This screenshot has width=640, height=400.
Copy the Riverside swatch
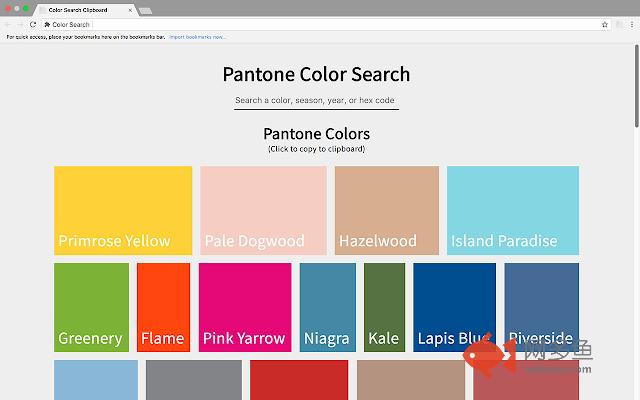(x=541, y=307)
